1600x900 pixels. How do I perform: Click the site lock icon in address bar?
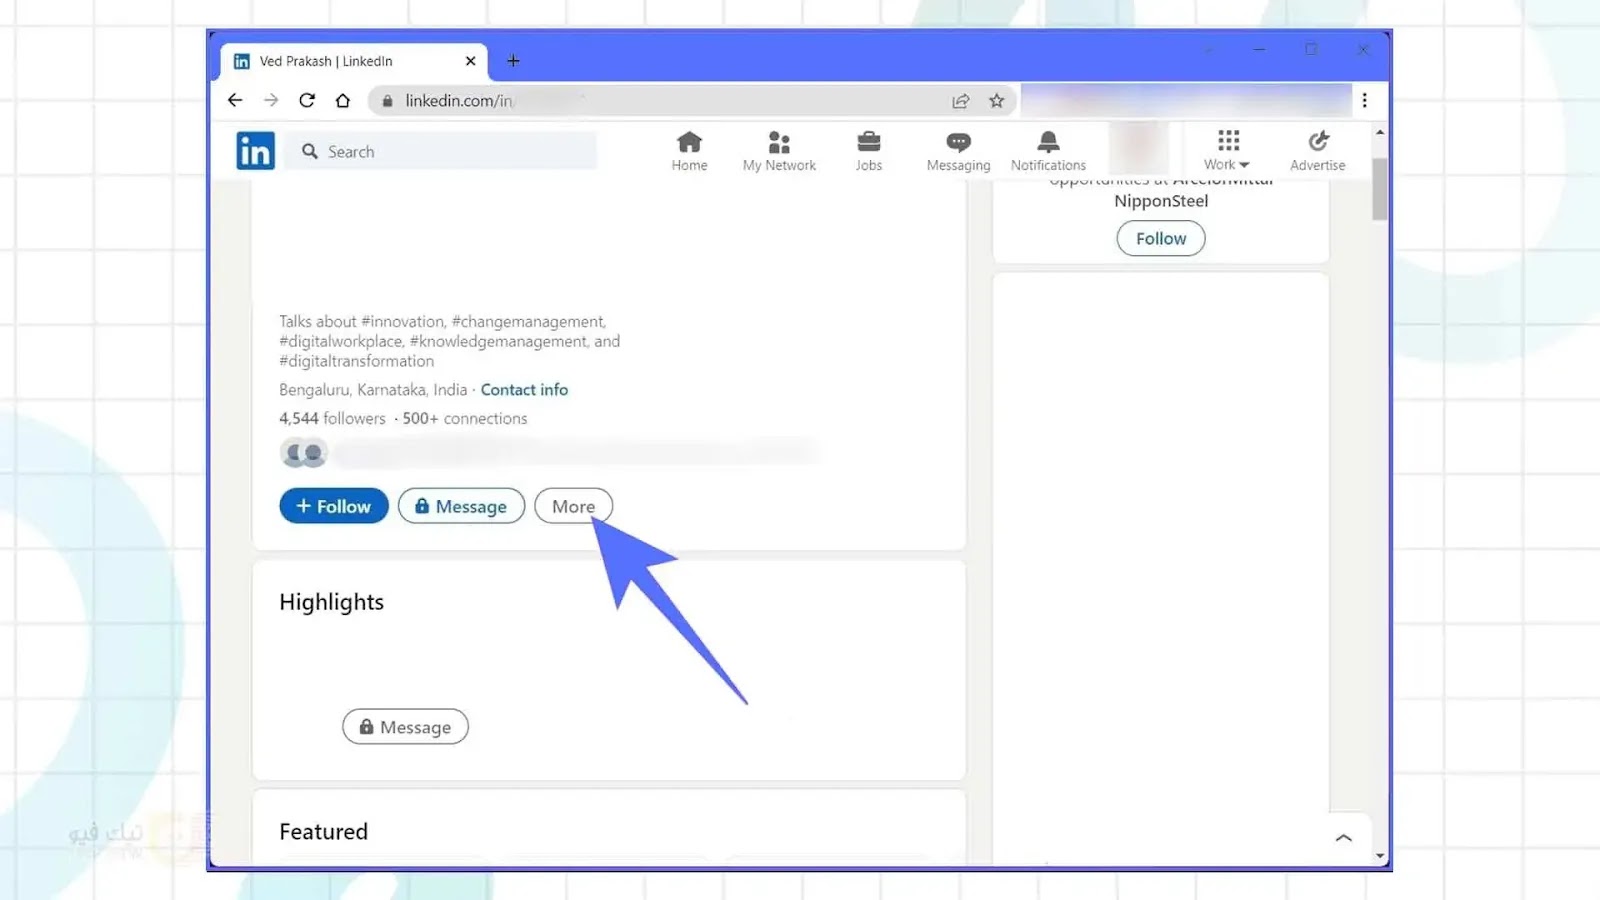coord(388,100)
